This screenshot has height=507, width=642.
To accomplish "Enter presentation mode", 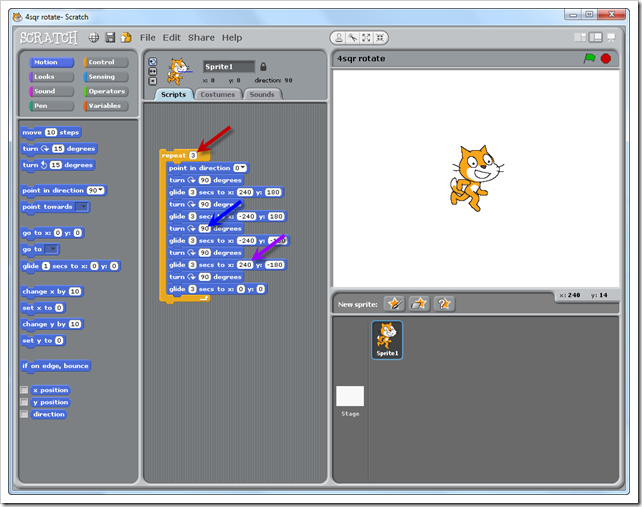I will coord(611,38).
